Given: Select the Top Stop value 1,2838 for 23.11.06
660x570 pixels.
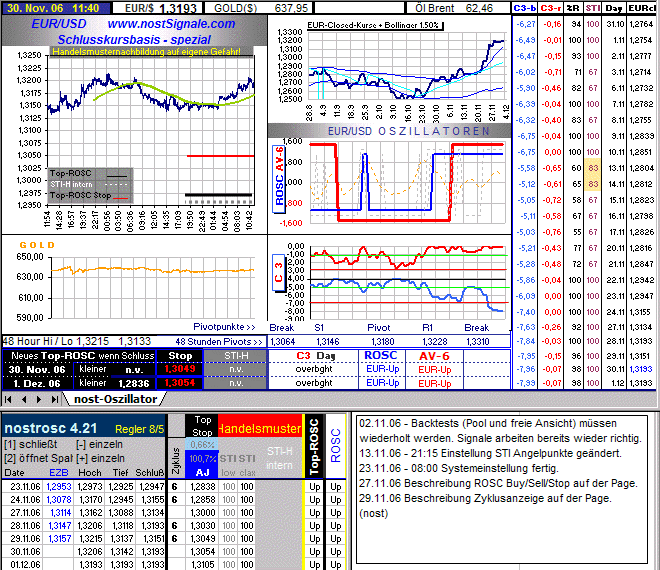Looking at the screenshot, I should [x=203, y=486].
